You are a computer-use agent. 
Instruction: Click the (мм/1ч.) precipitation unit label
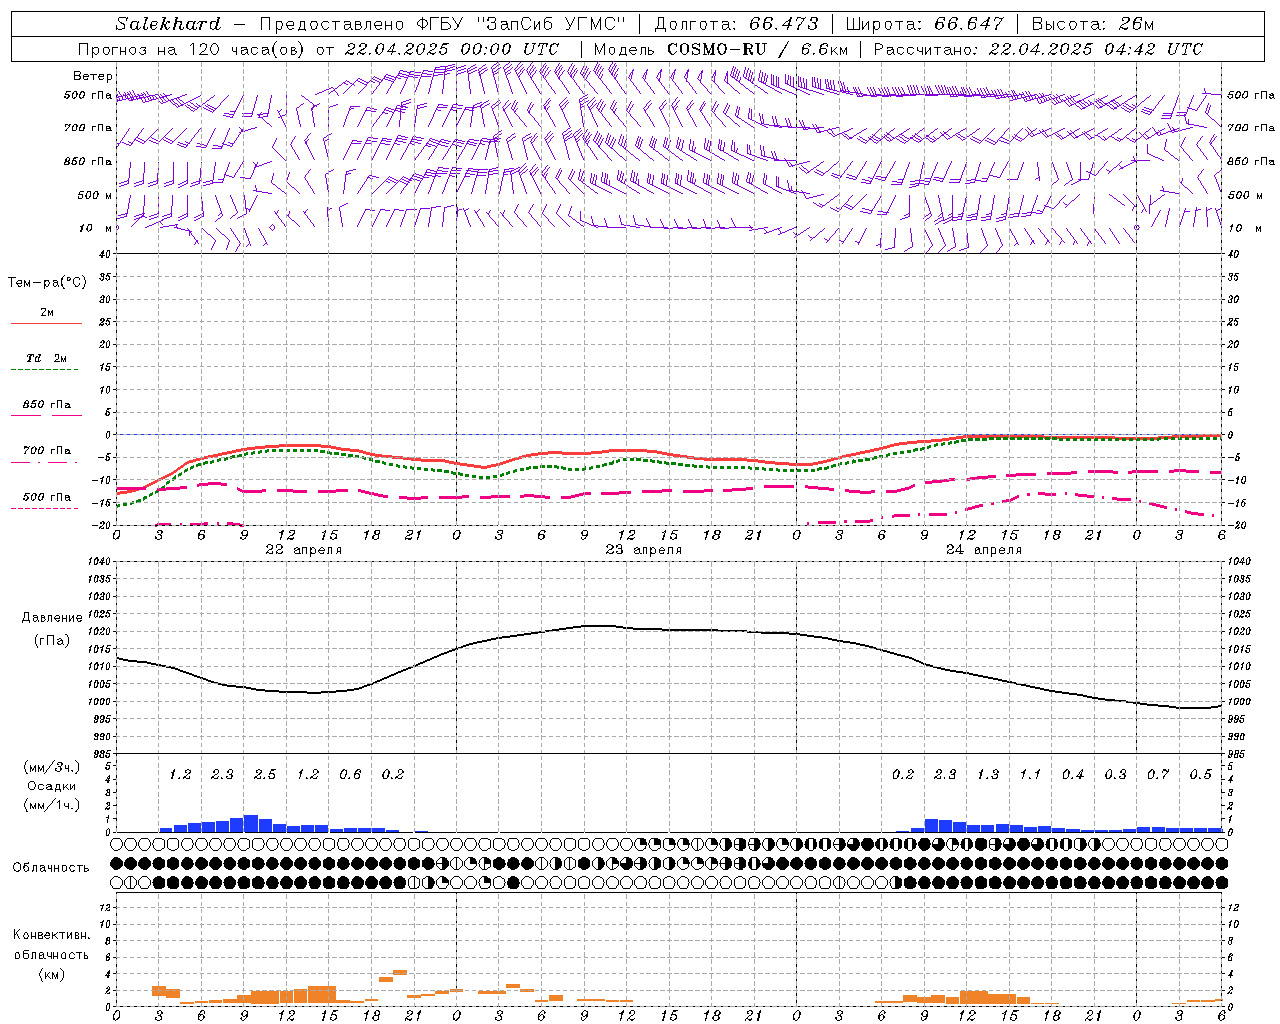[52, 805]
